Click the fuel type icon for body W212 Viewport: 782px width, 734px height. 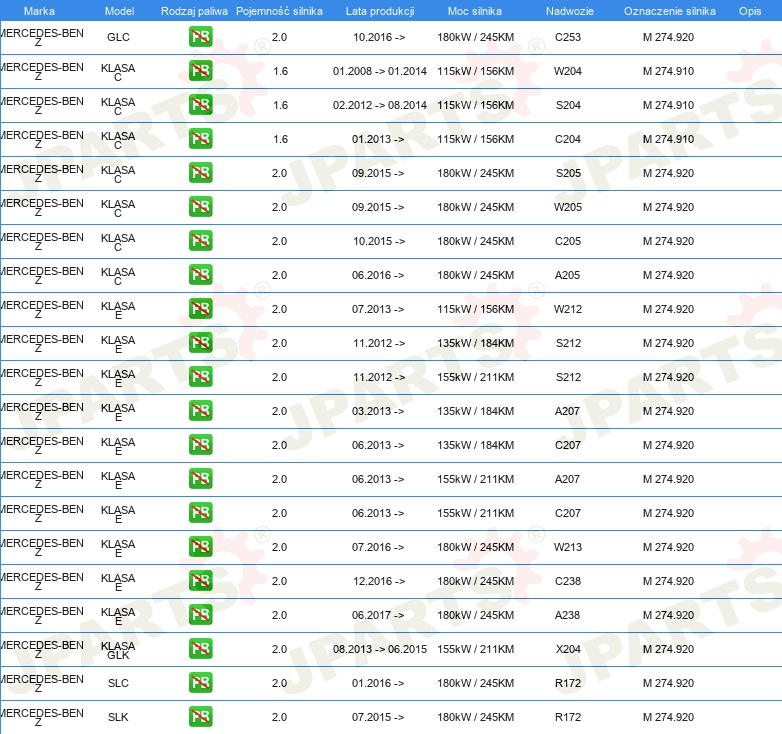(200, 310)
